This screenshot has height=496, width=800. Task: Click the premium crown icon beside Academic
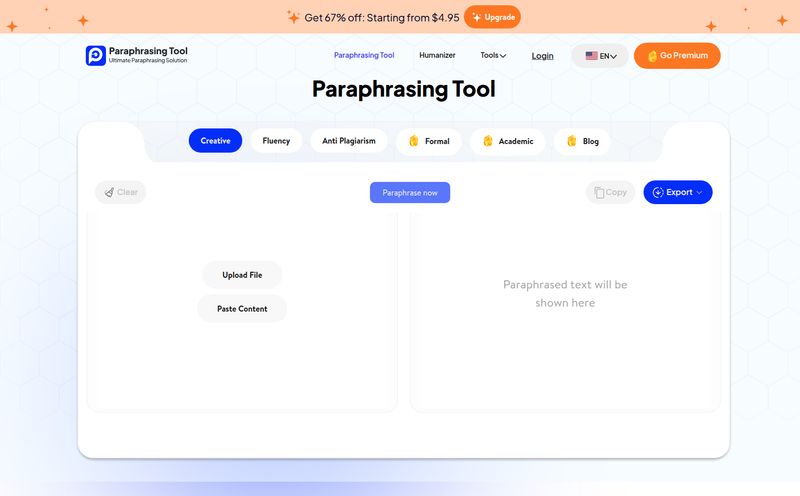tap(488, 141)
